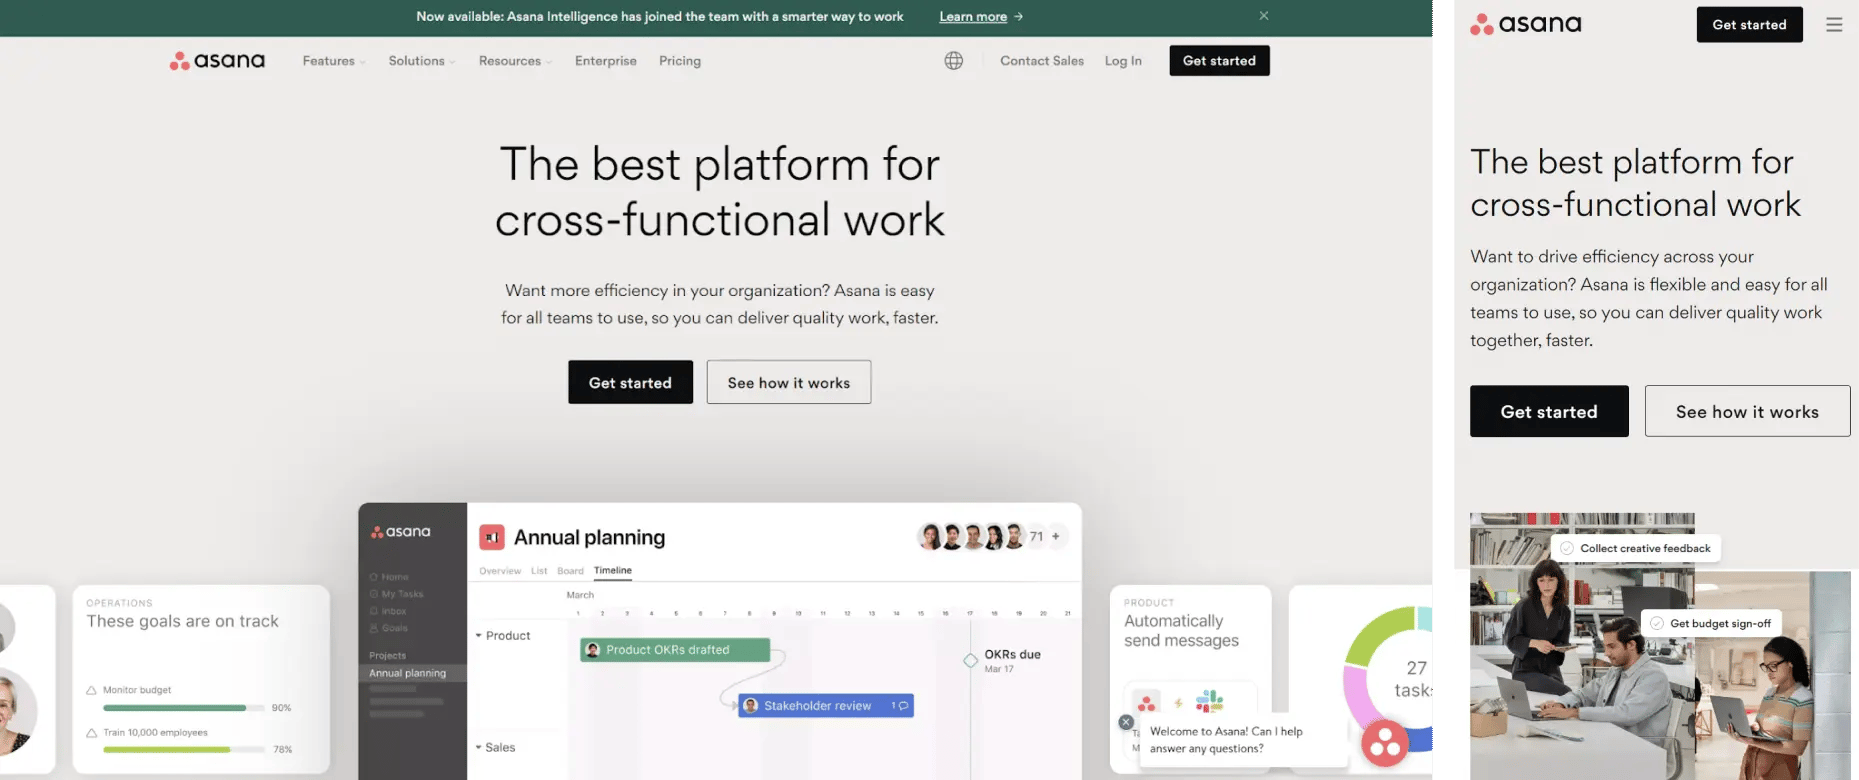The width and height of the screenshot is (1859, 780).
Task: Switch to the Overview tab
Action: click(500, 571)
